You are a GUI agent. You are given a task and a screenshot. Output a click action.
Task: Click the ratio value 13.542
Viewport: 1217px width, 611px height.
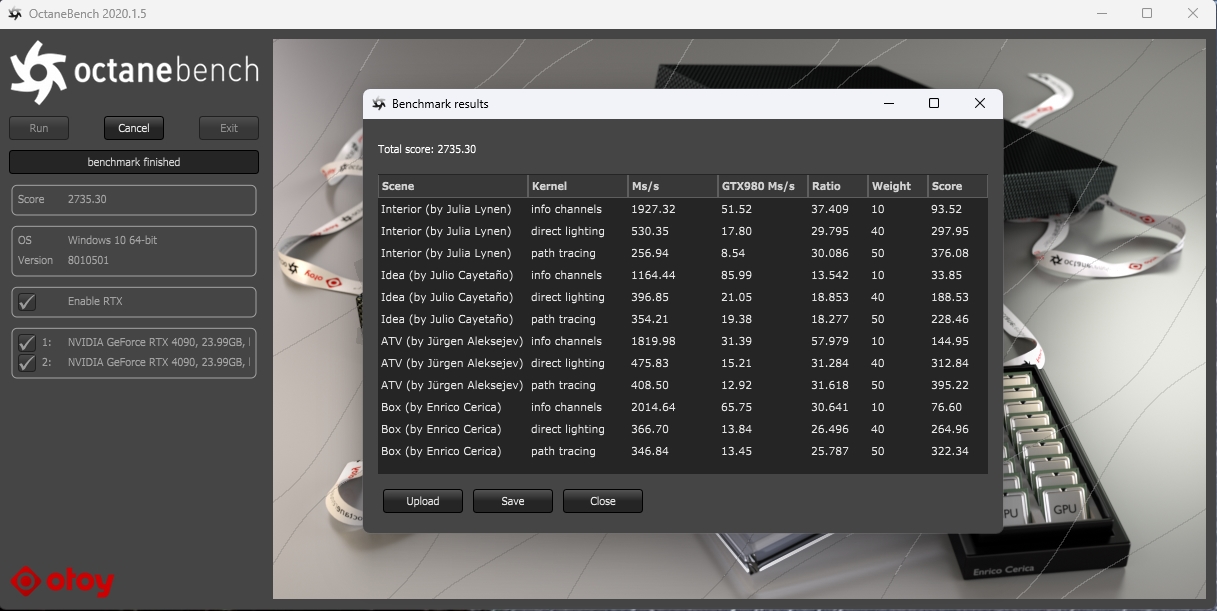pos(830,275)
